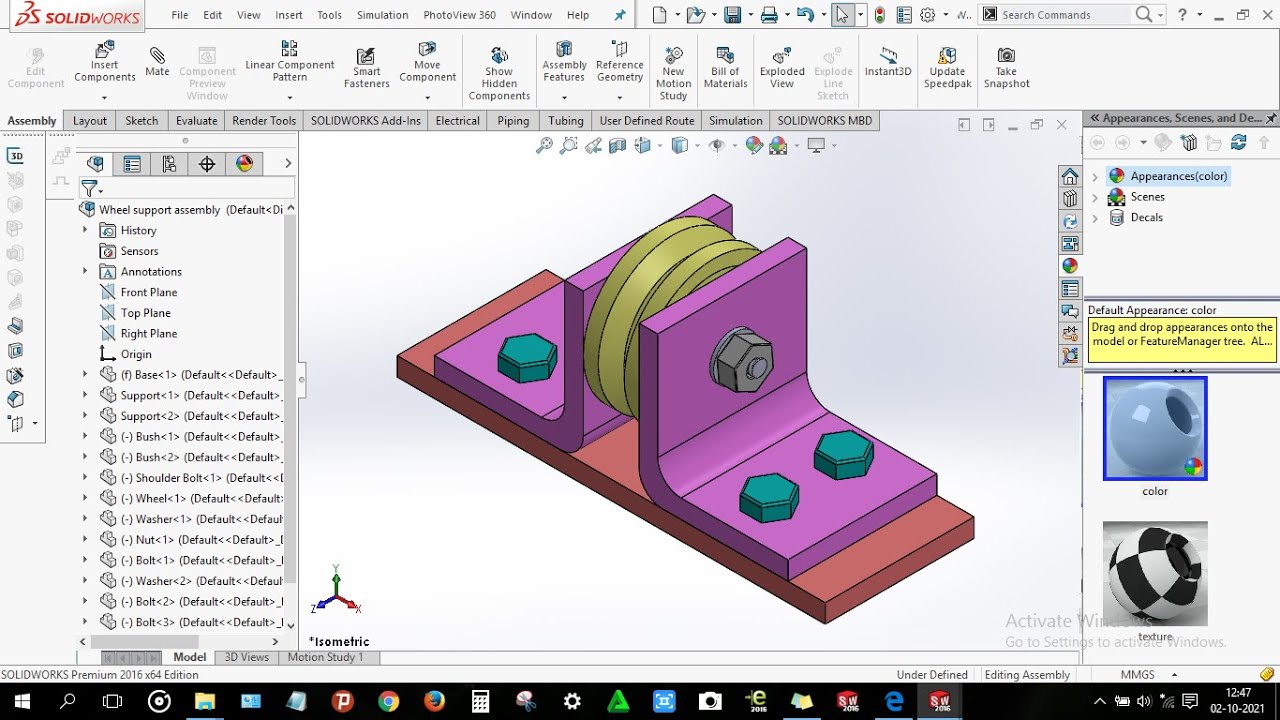Screen dimensions: 1280x720
Task: Open SOLIDWORKS Resources home icon in task pane
Action: 1070,177
